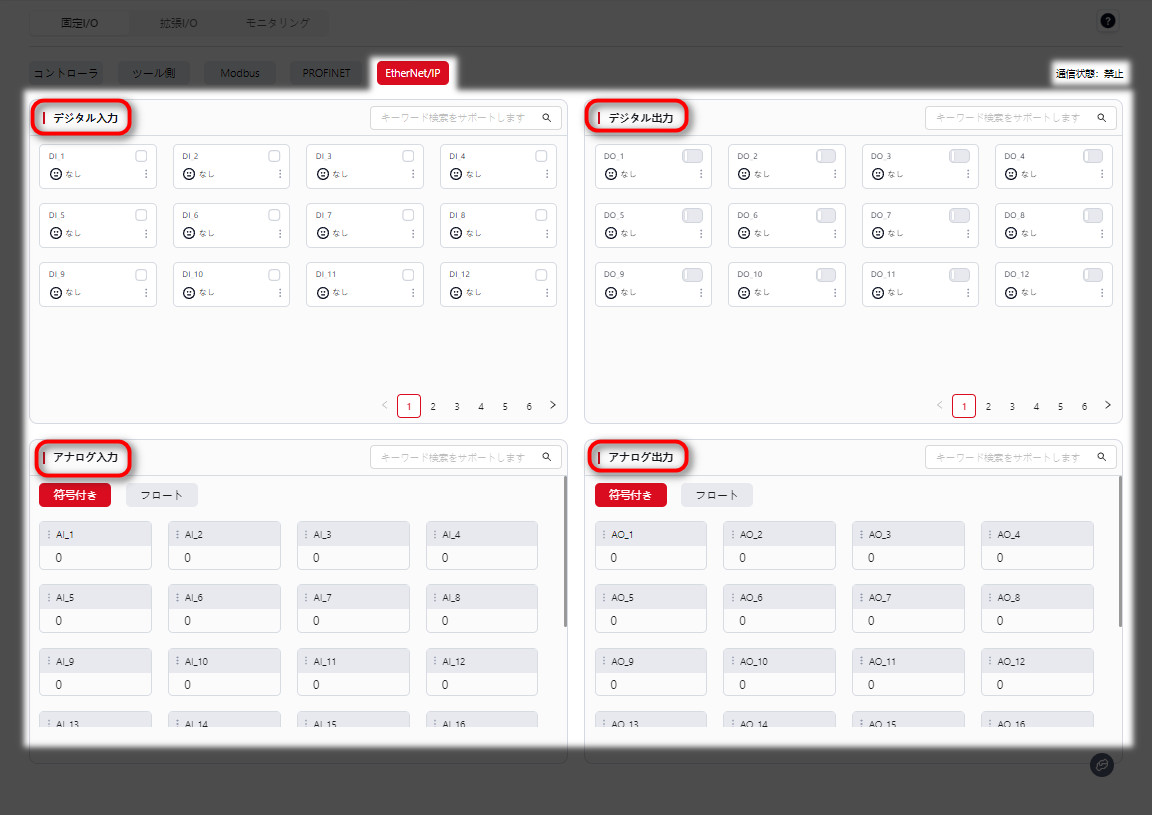The image size is (1152, 815).
Task: Select フロート in the アナログ入力 panel
Action: tap(162, 495)
